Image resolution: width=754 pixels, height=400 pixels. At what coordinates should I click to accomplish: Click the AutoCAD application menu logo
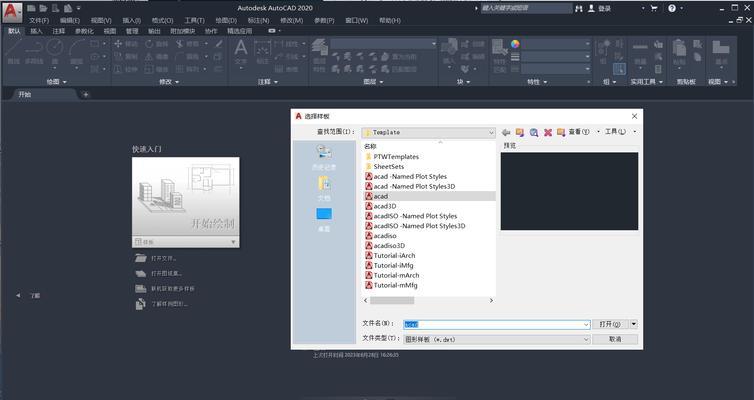pos(12,12)
